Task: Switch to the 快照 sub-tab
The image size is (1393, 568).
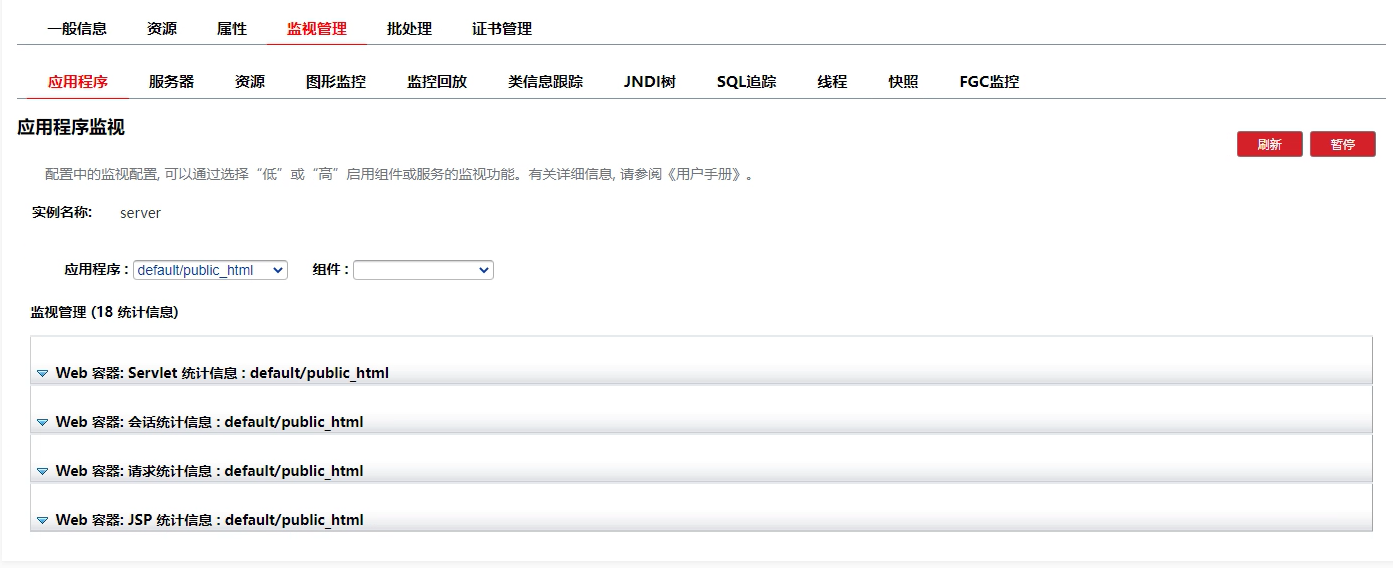Action: click(x=903, y=82)
